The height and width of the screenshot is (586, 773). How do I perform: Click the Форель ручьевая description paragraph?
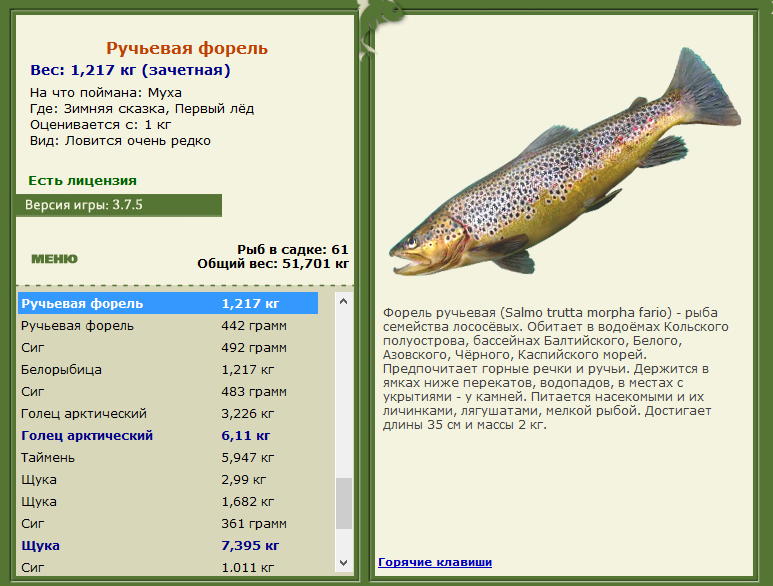[556, 369]
